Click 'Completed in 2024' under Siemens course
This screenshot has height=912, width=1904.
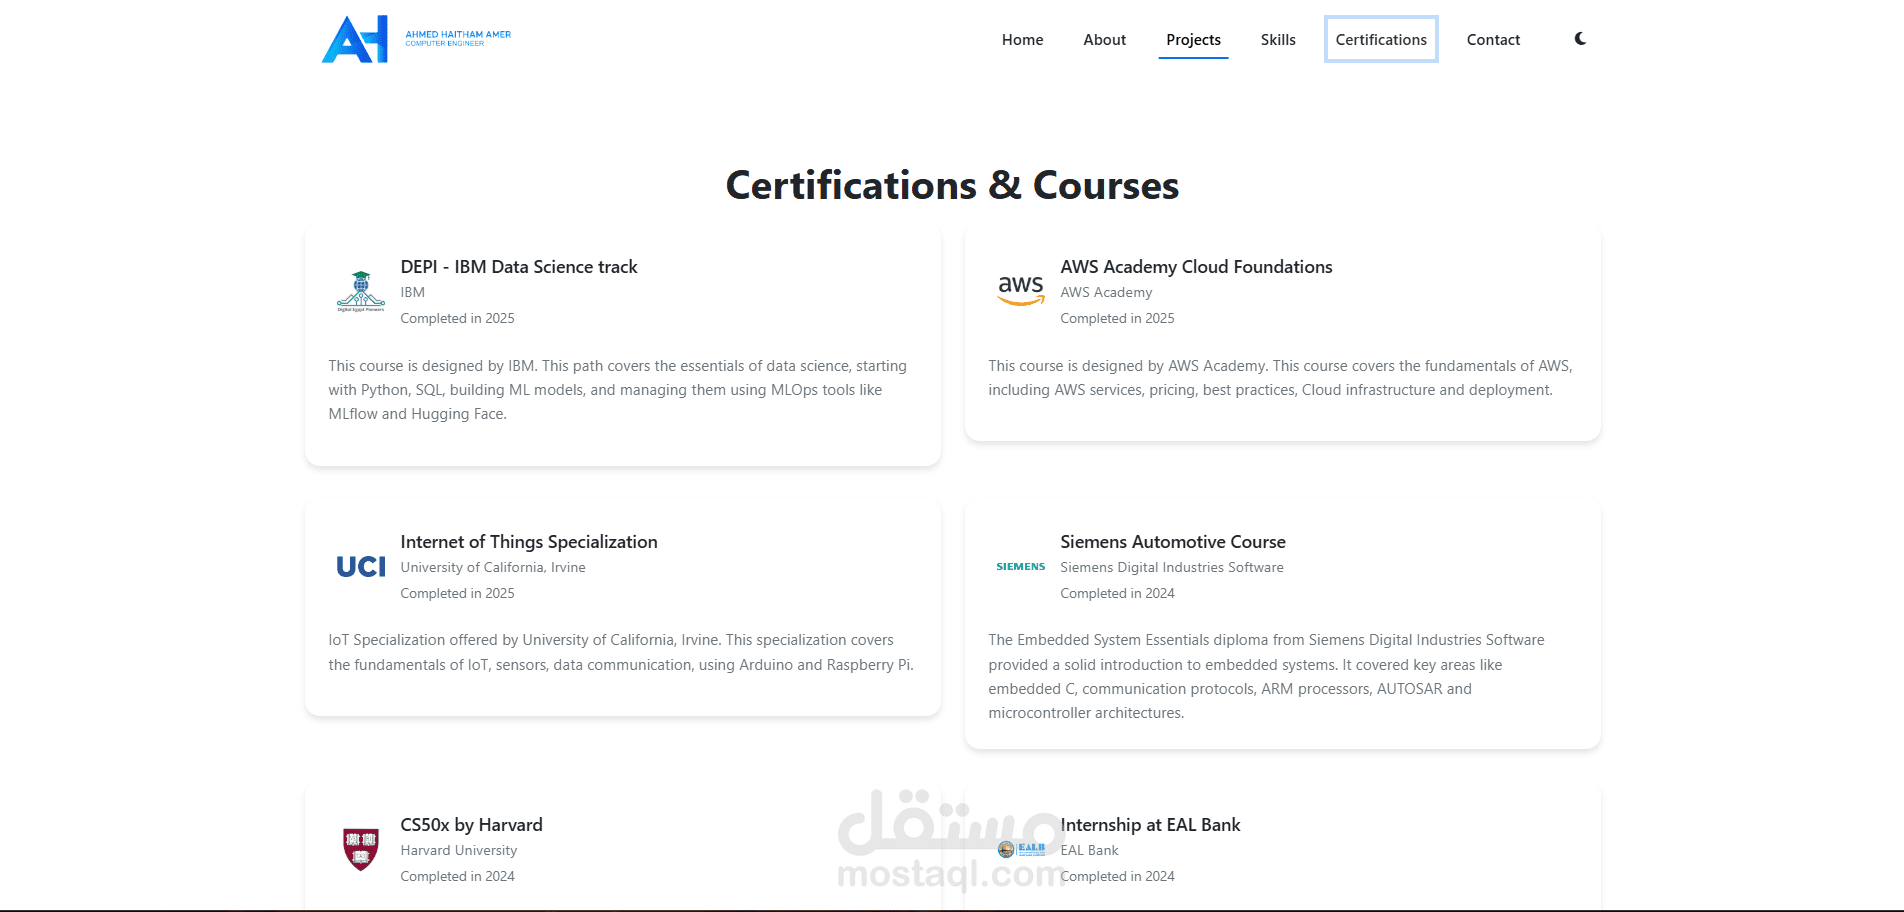(x=1117, y=593)
